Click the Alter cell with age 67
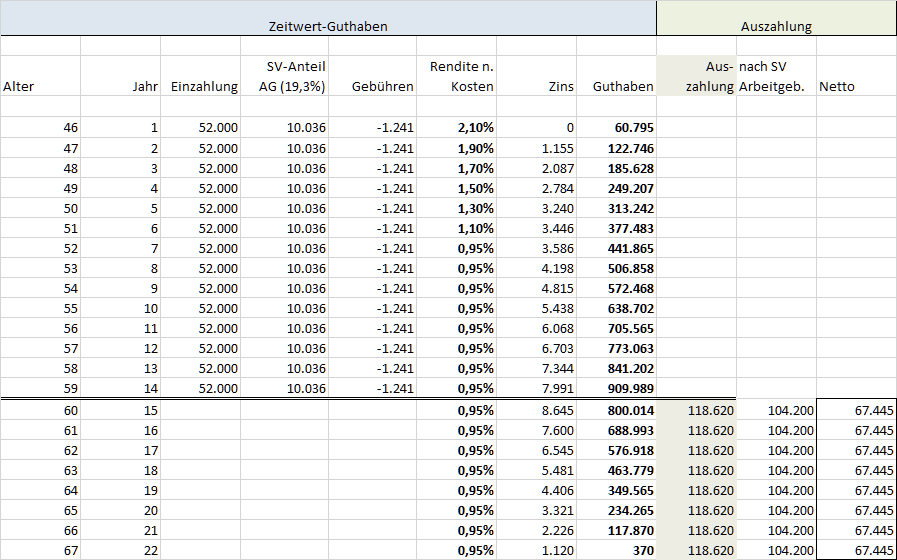 [40, 550]
